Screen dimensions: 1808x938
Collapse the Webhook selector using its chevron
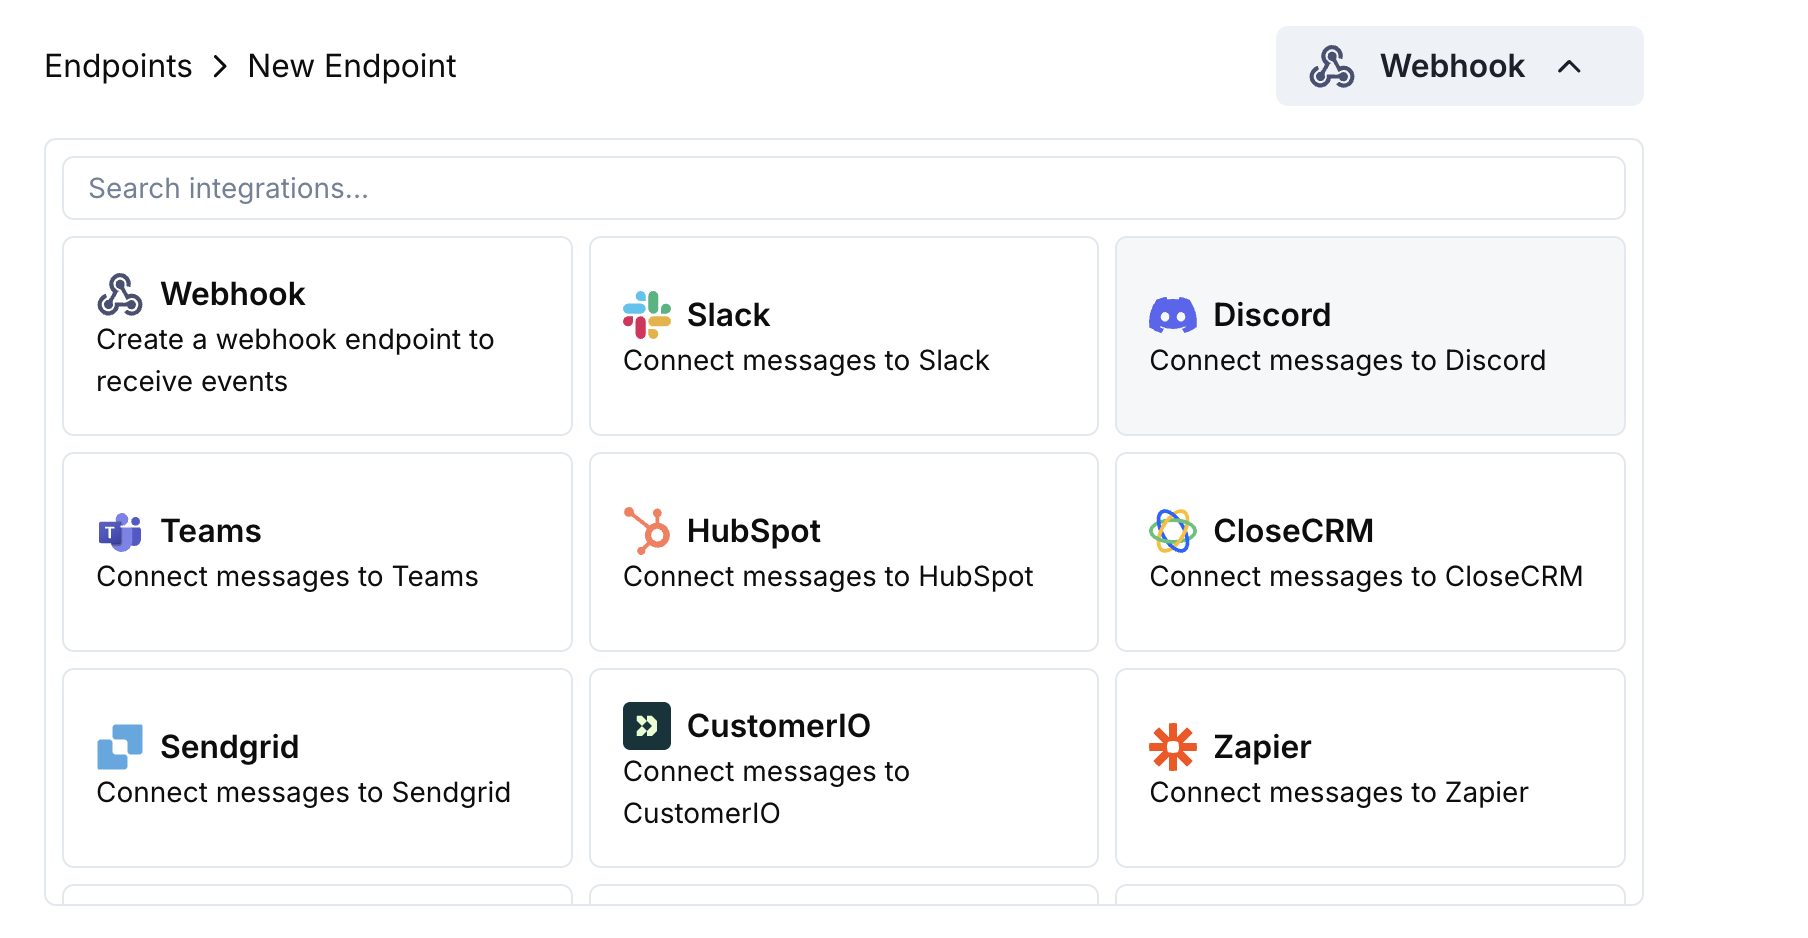pos(1570,66)
